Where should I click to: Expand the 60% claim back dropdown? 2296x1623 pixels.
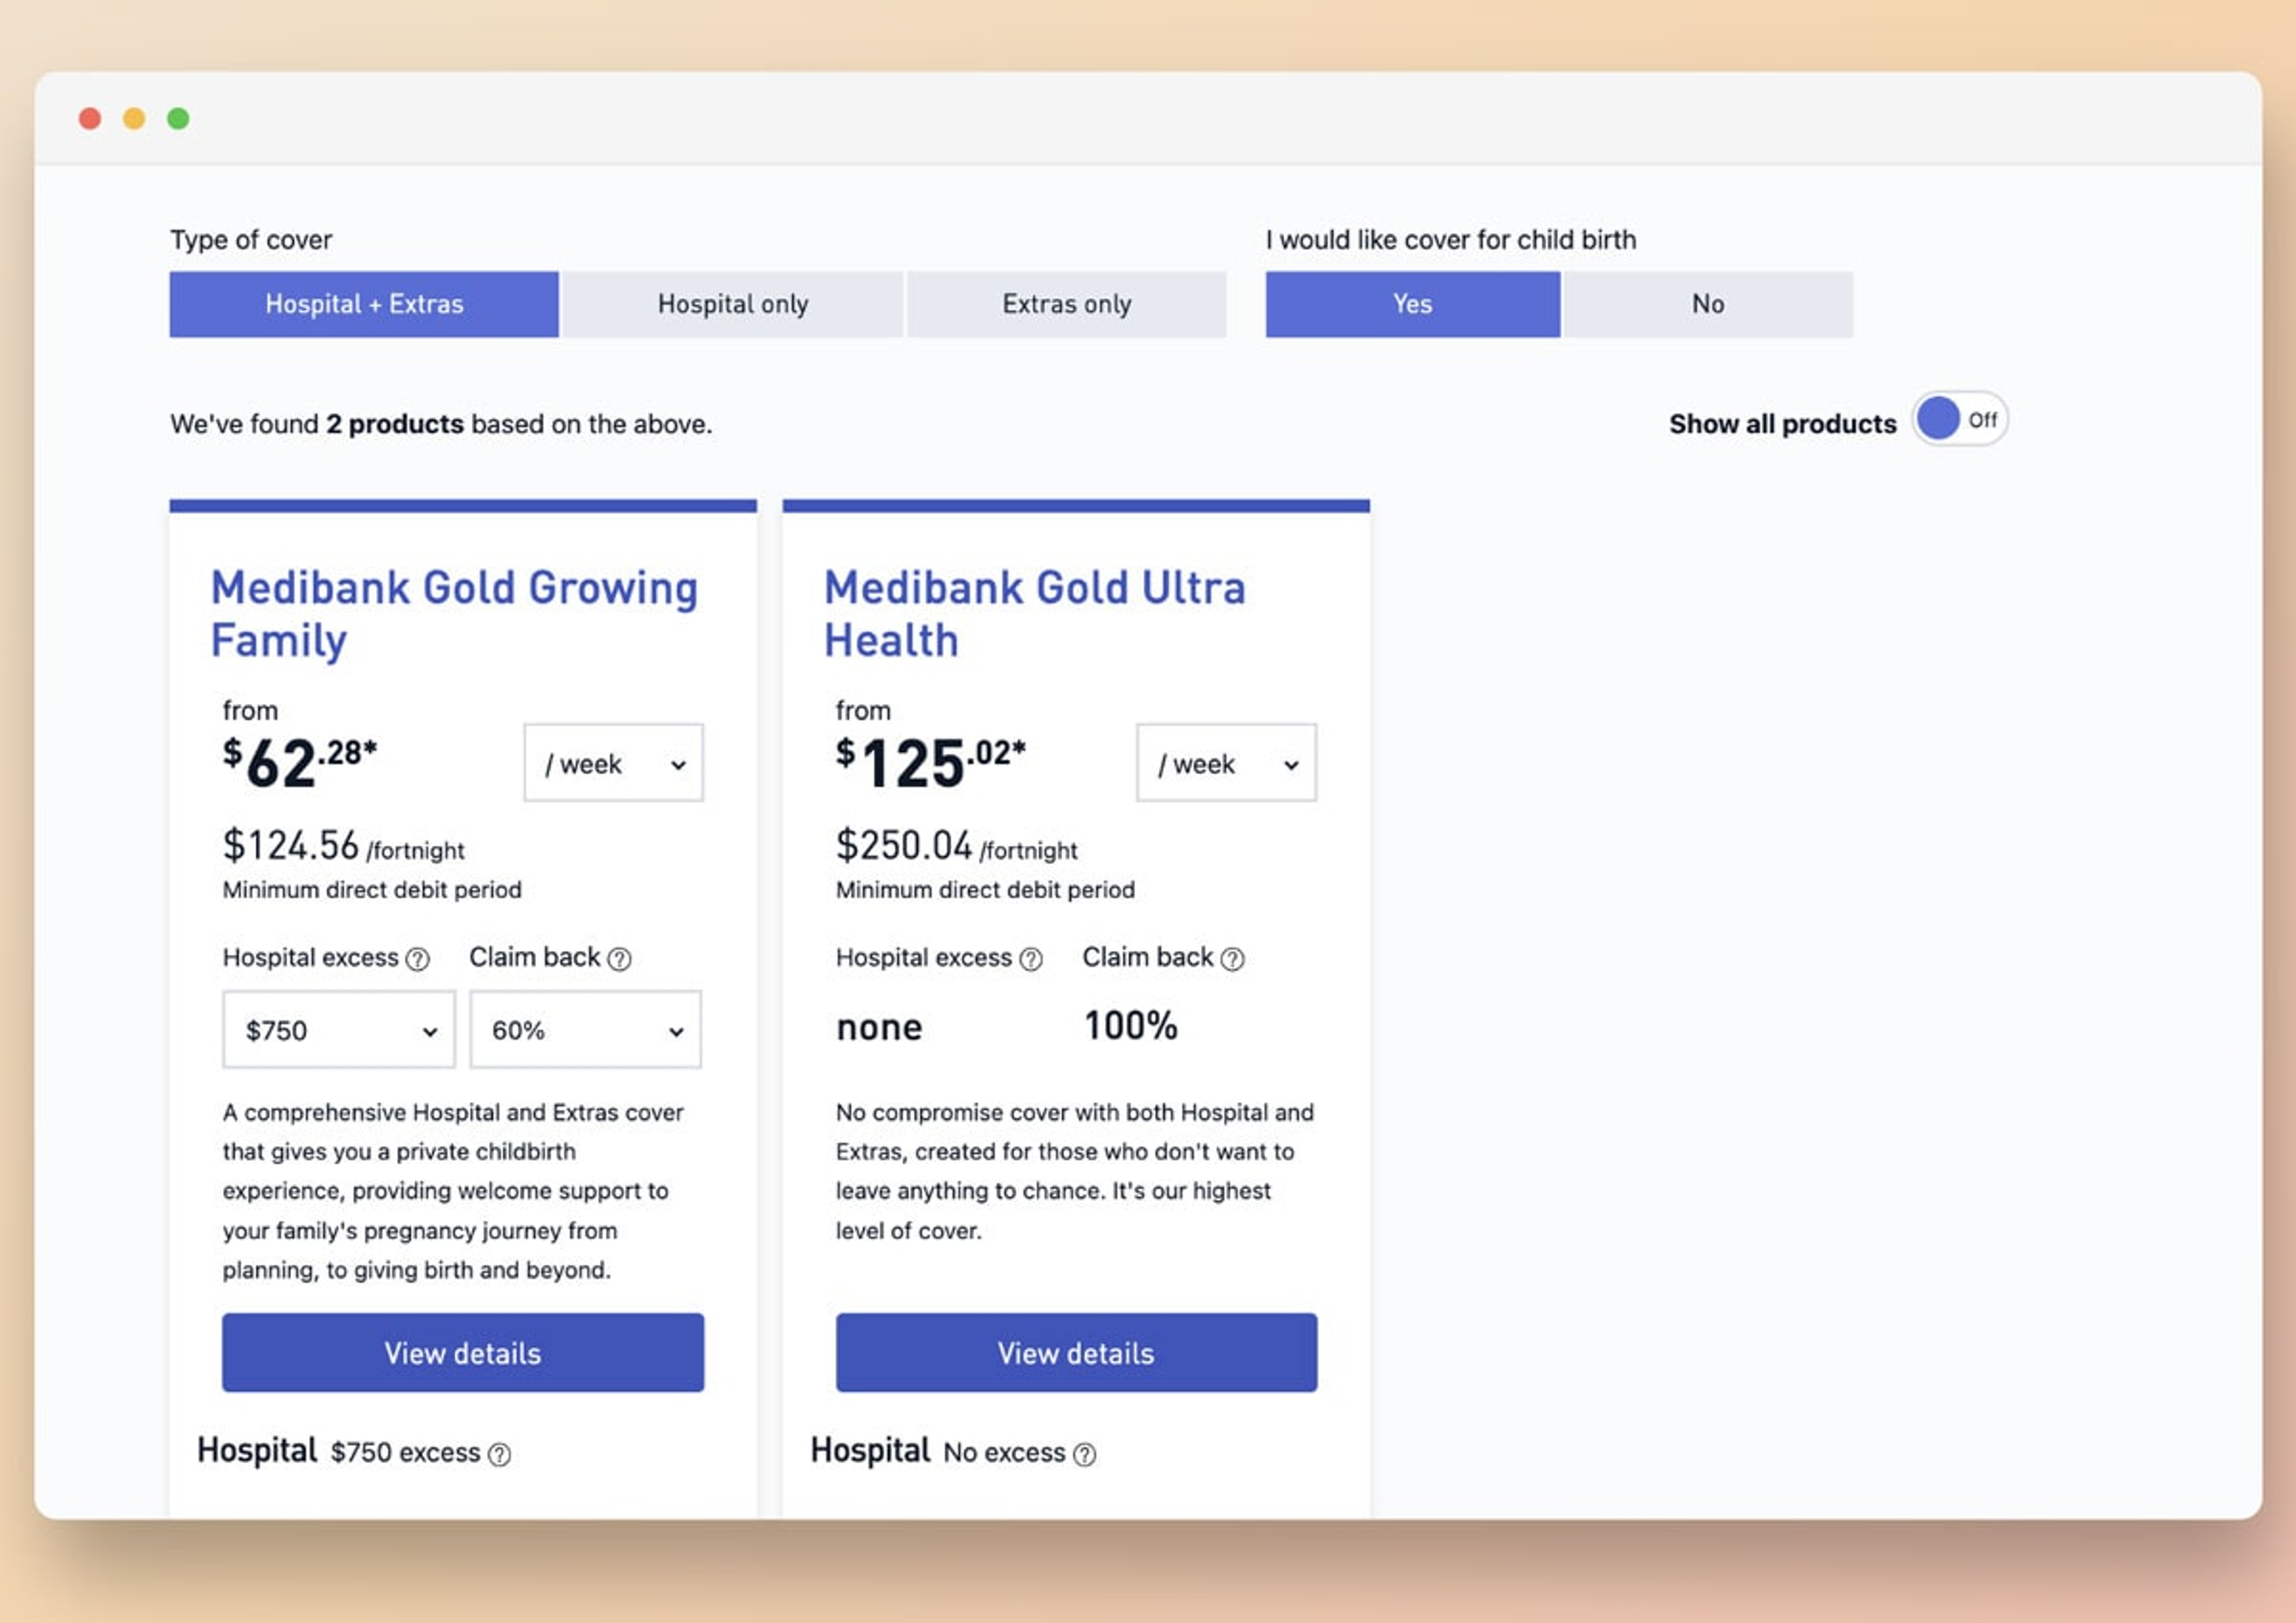585,1030
